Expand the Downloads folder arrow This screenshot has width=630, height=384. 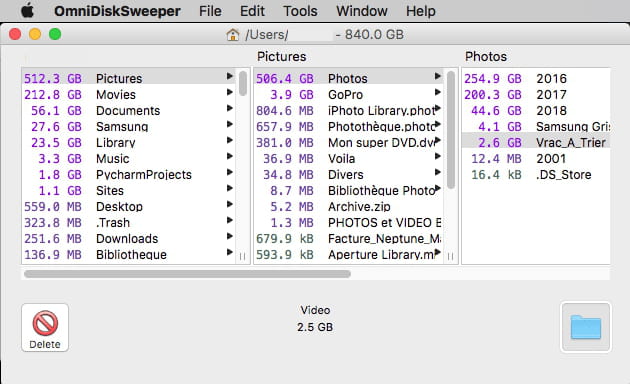click(x=229, y=236)
